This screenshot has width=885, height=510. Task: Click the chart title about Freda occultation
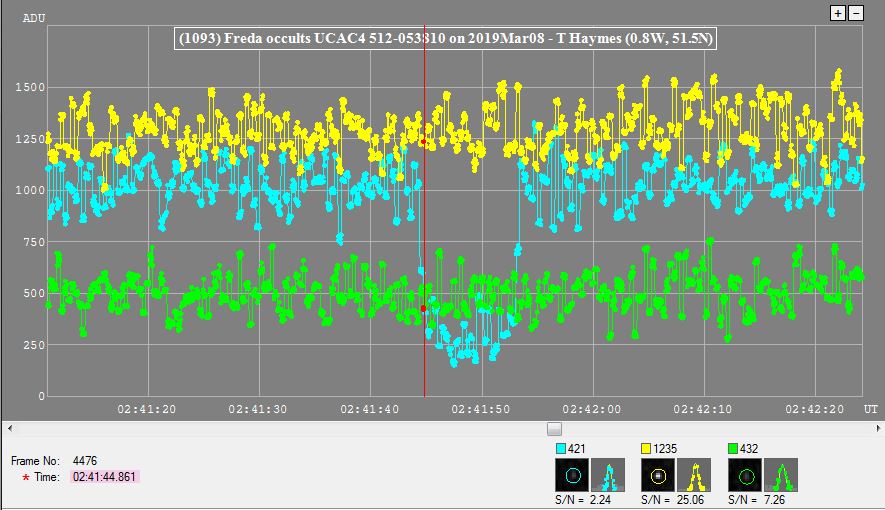447,38
